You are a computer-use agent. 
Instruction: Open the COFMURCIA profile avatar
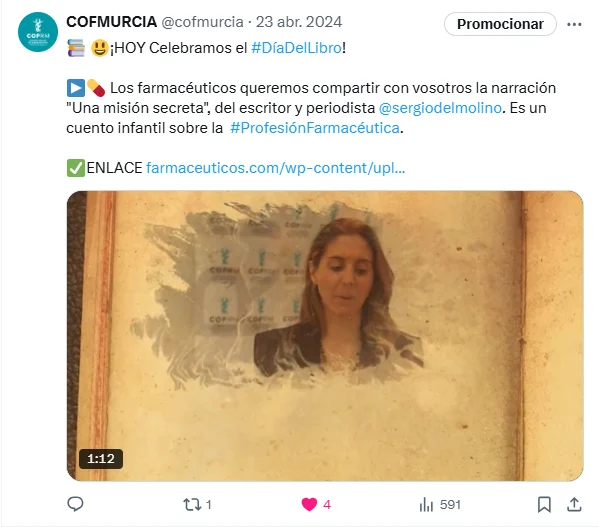coord(38,32)
